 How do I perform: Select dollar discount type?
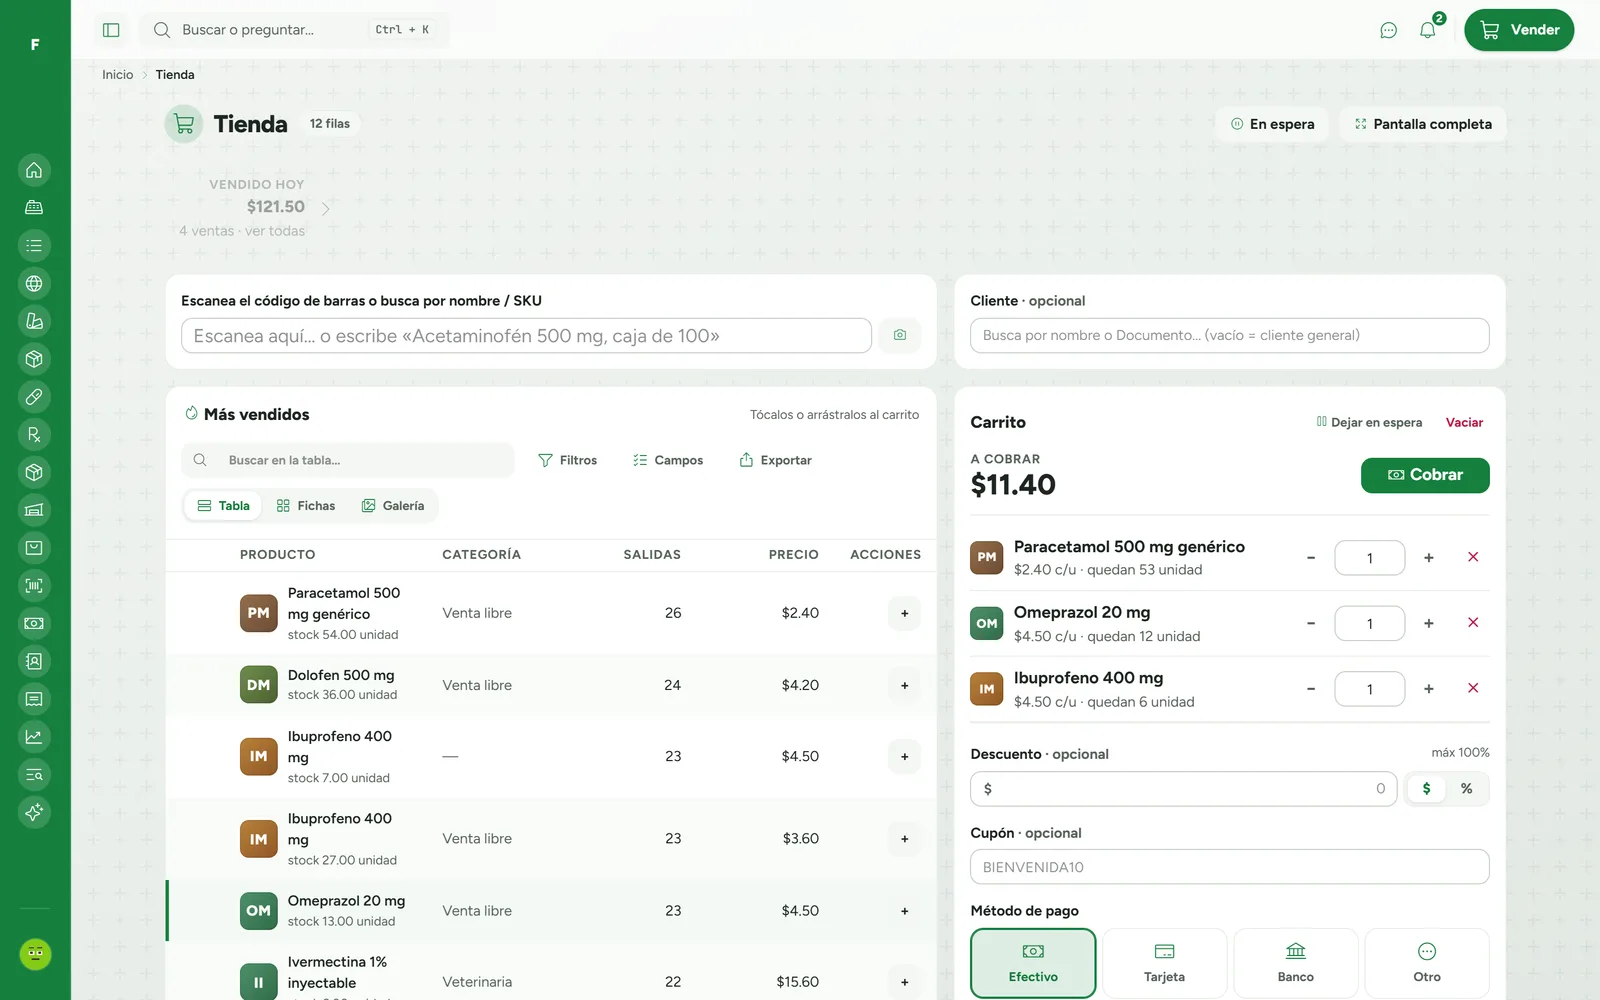tap(1427, 789)
